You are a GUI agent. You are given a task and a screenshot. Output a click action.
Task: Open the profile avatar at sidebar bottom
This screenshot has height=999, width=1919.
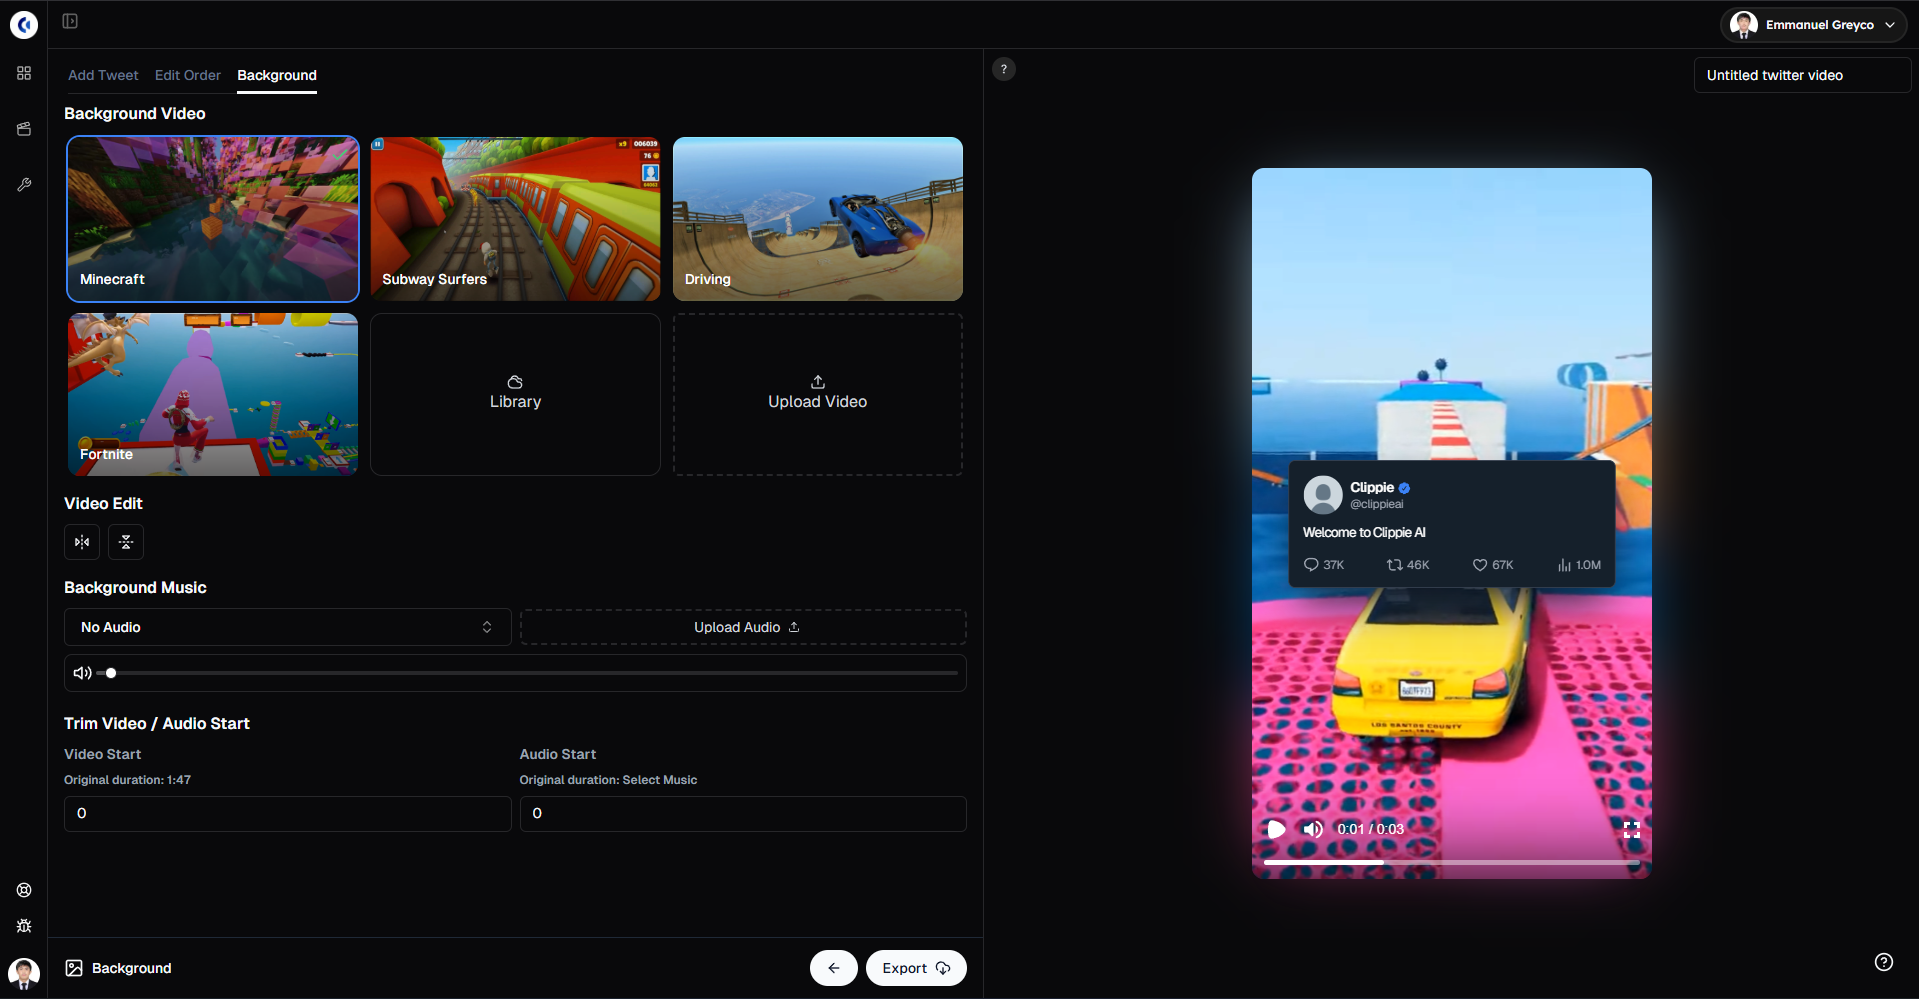pos(24,973)
